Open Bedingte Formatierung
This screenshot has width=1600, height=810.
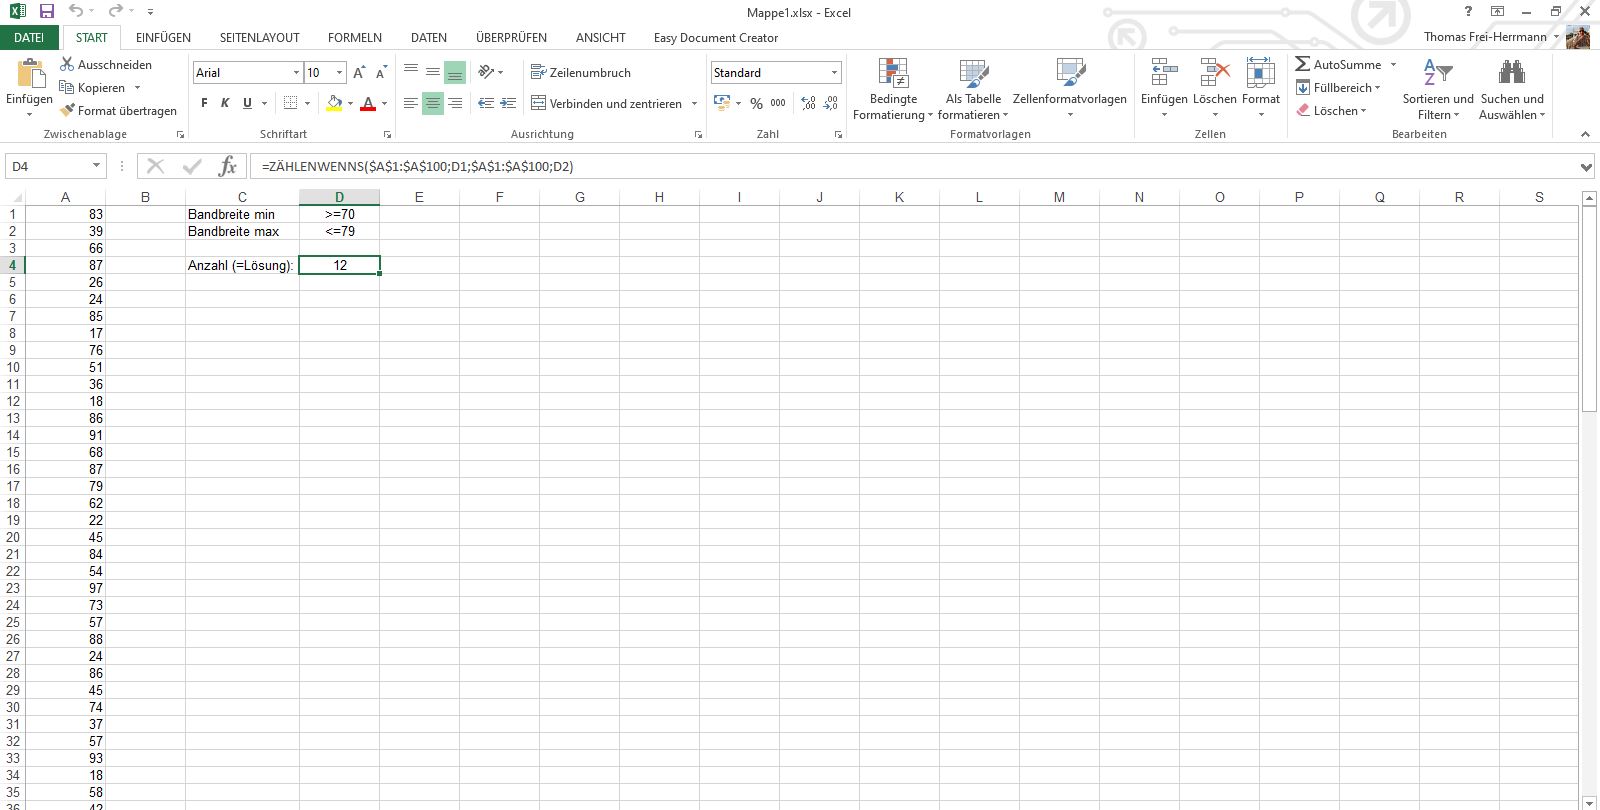pos(893,90)
